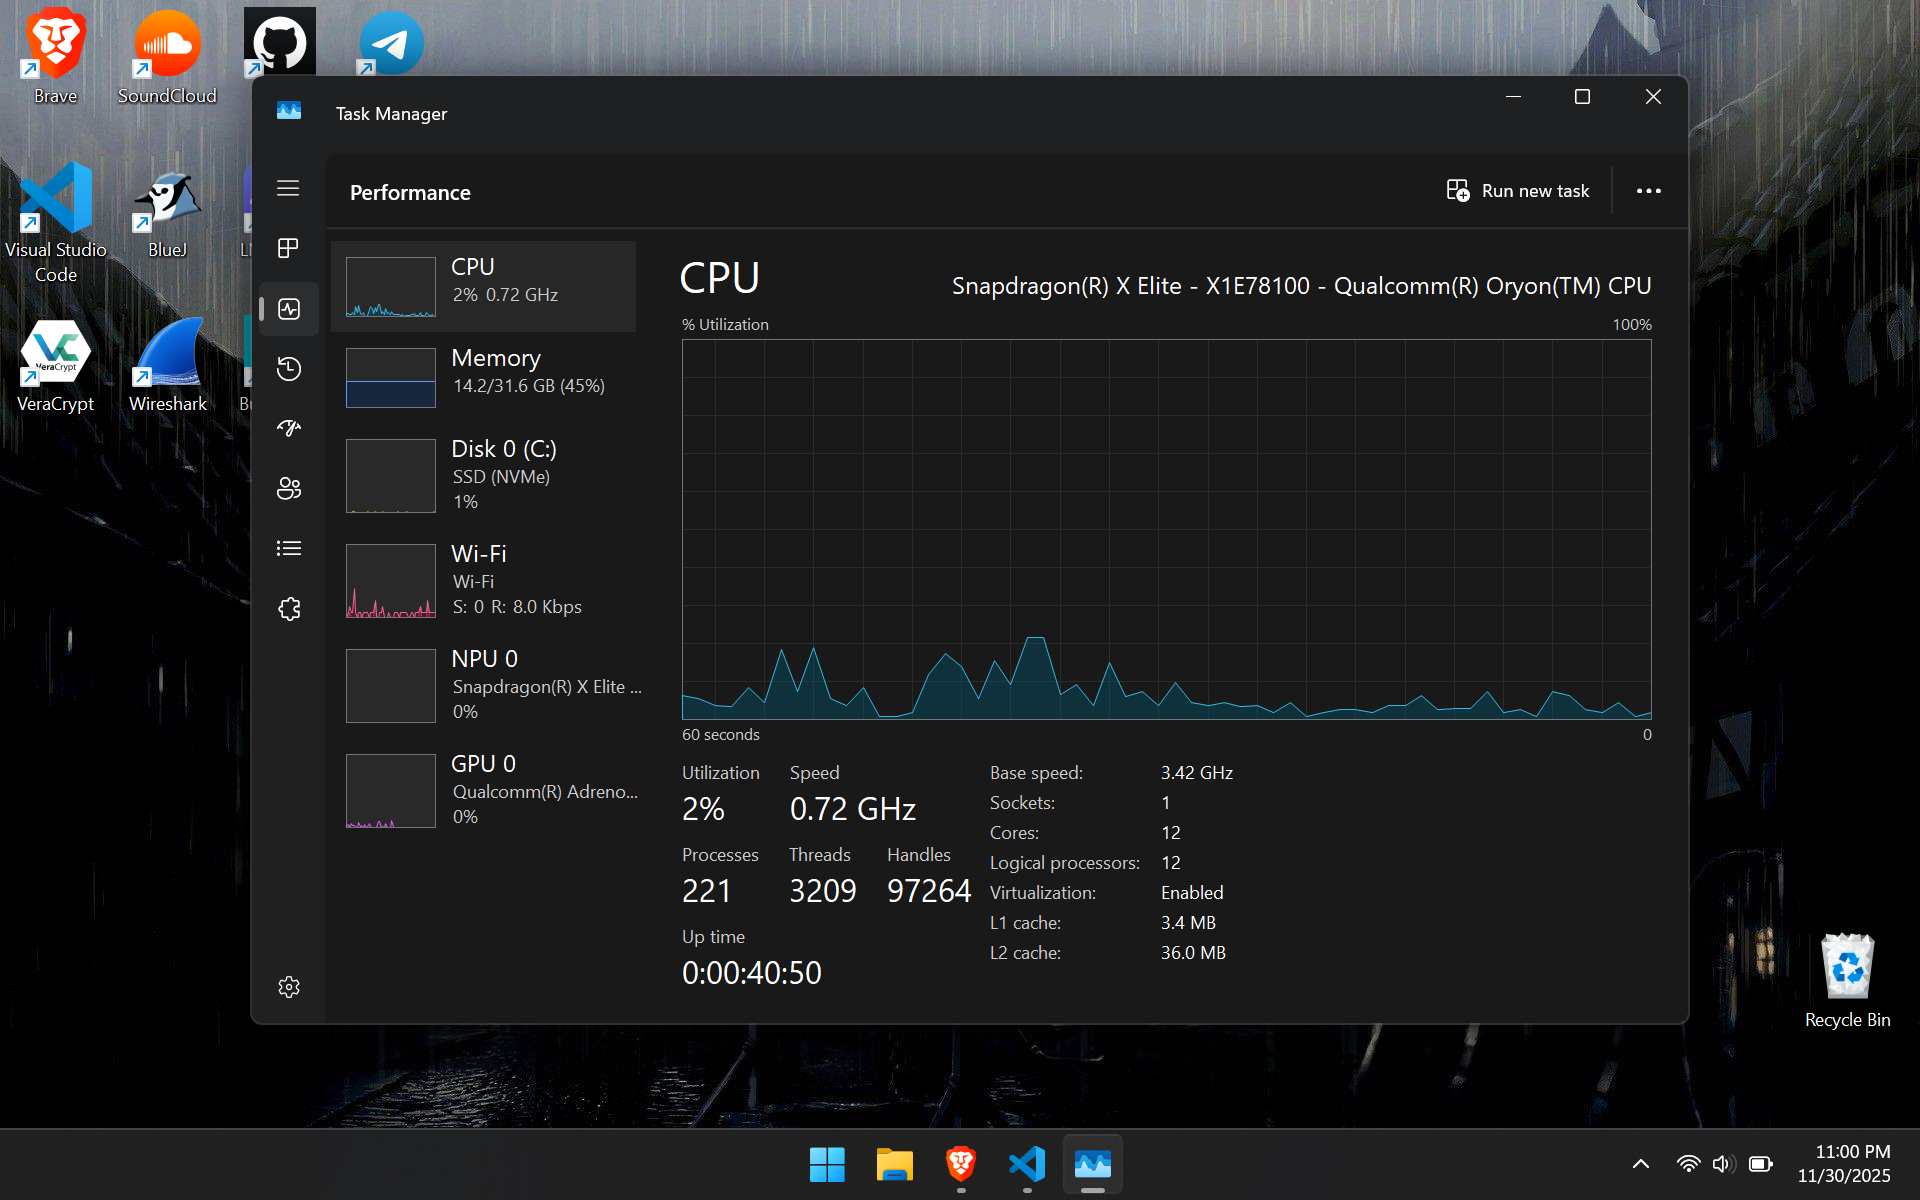Open the Services puzzle-piece sidebar icon
This screenshot has height=1200, width=1920.
[x=288, y=609]
